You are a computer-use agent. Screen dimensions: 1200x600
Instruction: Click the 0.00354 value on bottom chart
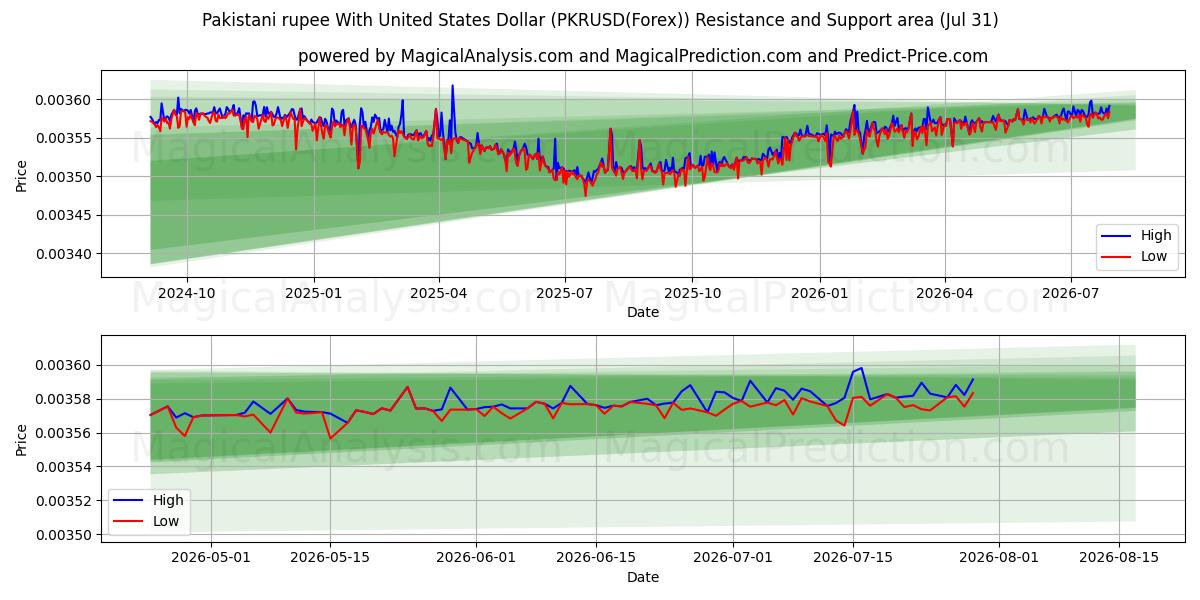coord(65,467)
